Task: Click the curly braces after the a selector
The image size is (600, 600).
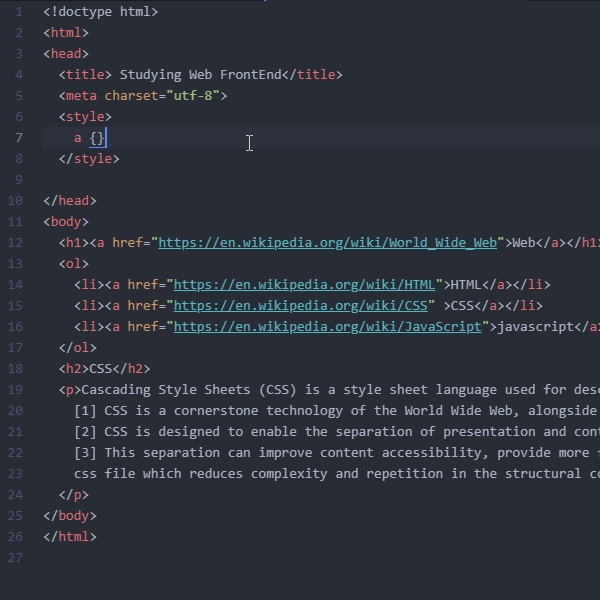Action: [97, 138]
